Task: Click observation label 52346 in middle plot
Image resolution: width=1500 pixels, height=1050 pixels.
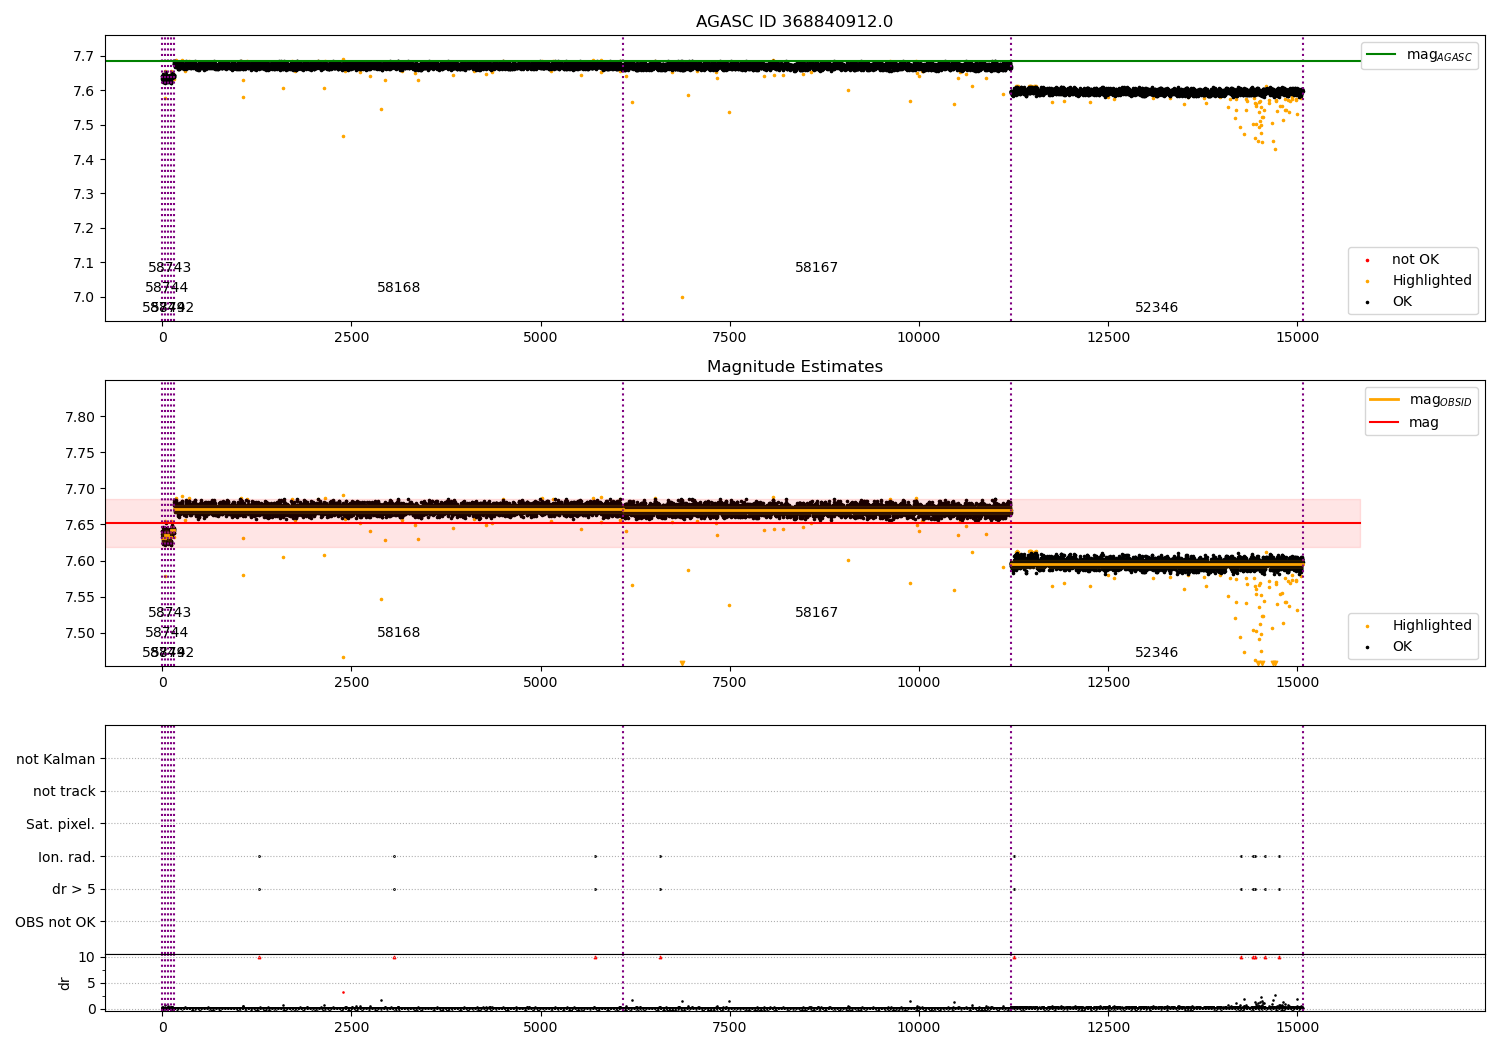Action: (x=1156, y=653)
